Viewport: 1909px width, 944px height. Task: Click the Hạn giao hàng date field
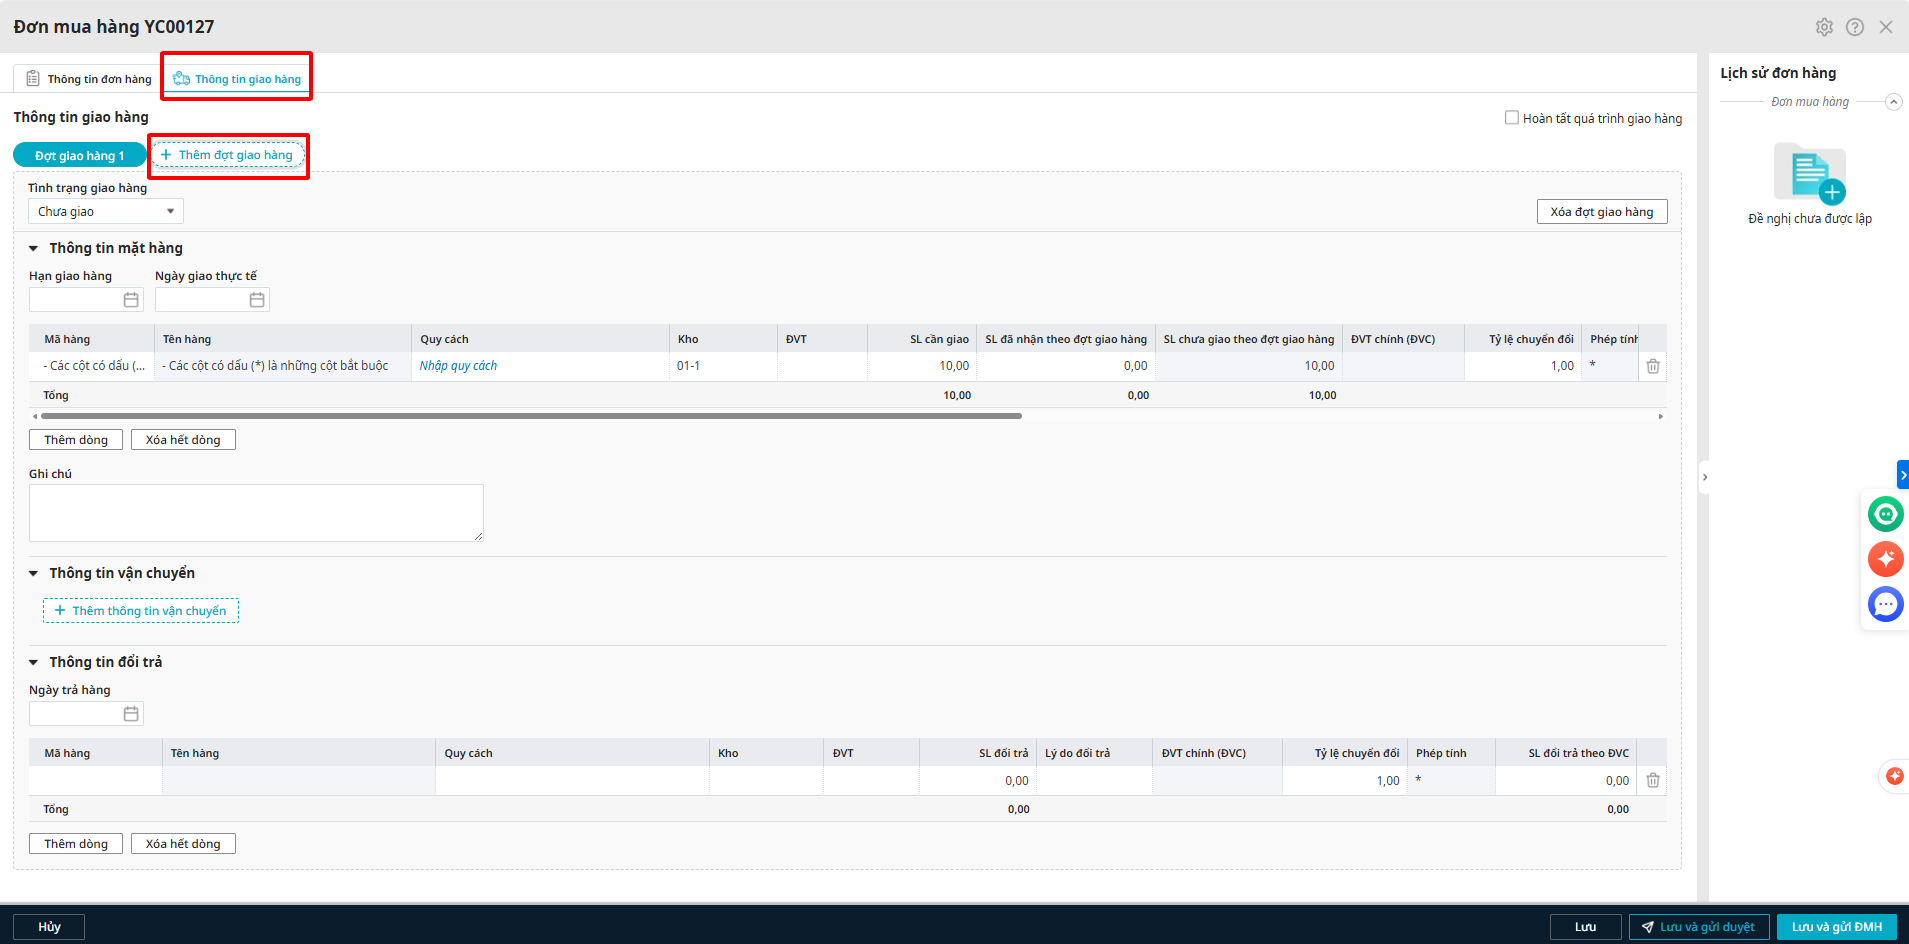[76, 300]
